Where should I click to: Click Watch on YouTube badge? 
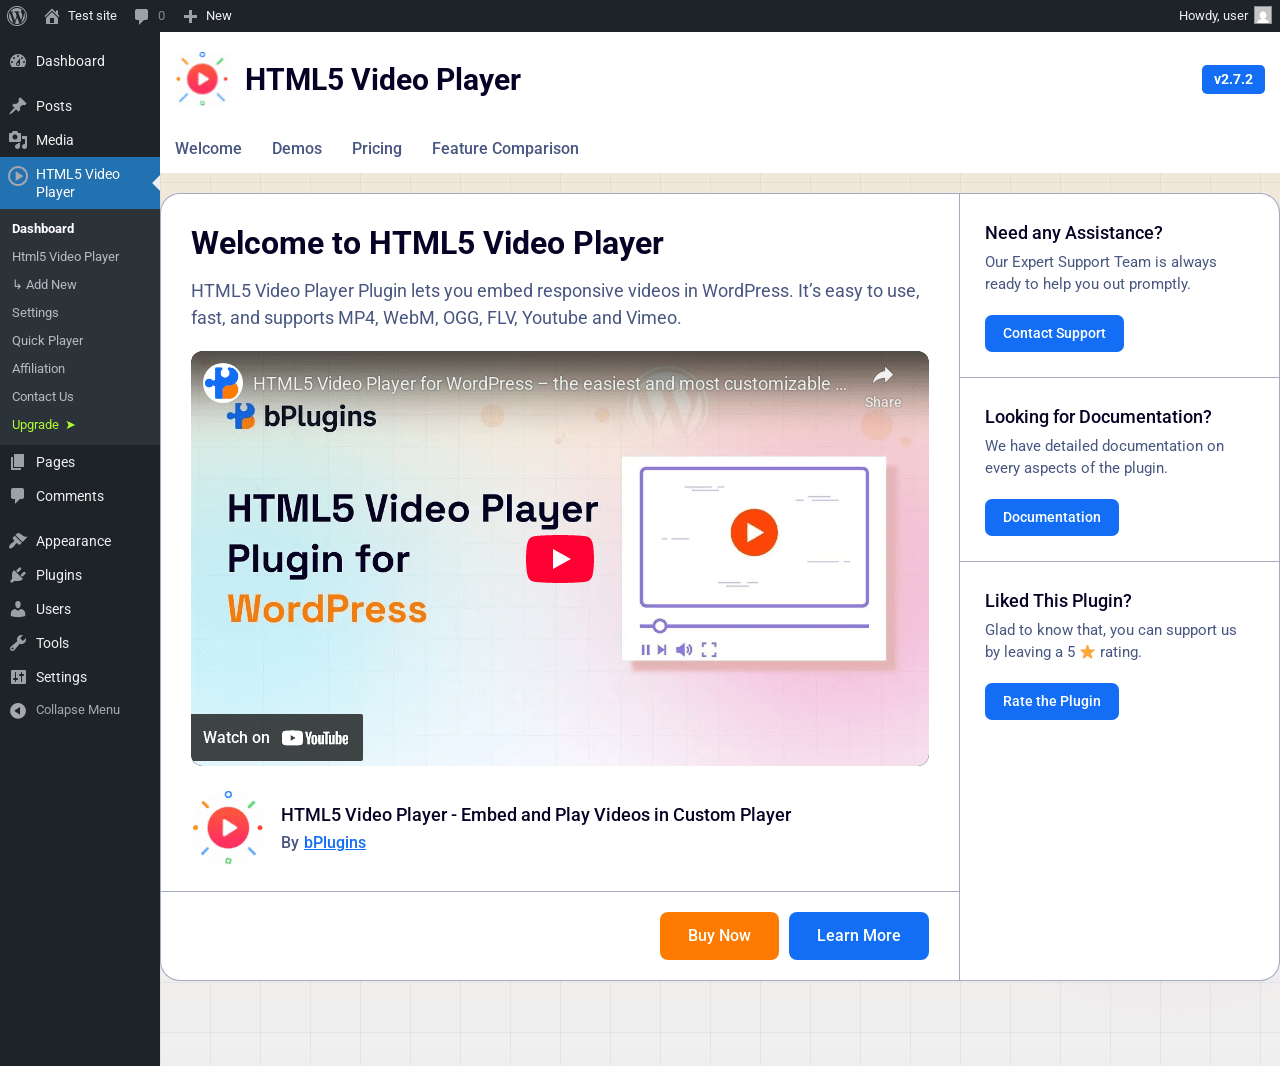[277, 738]
